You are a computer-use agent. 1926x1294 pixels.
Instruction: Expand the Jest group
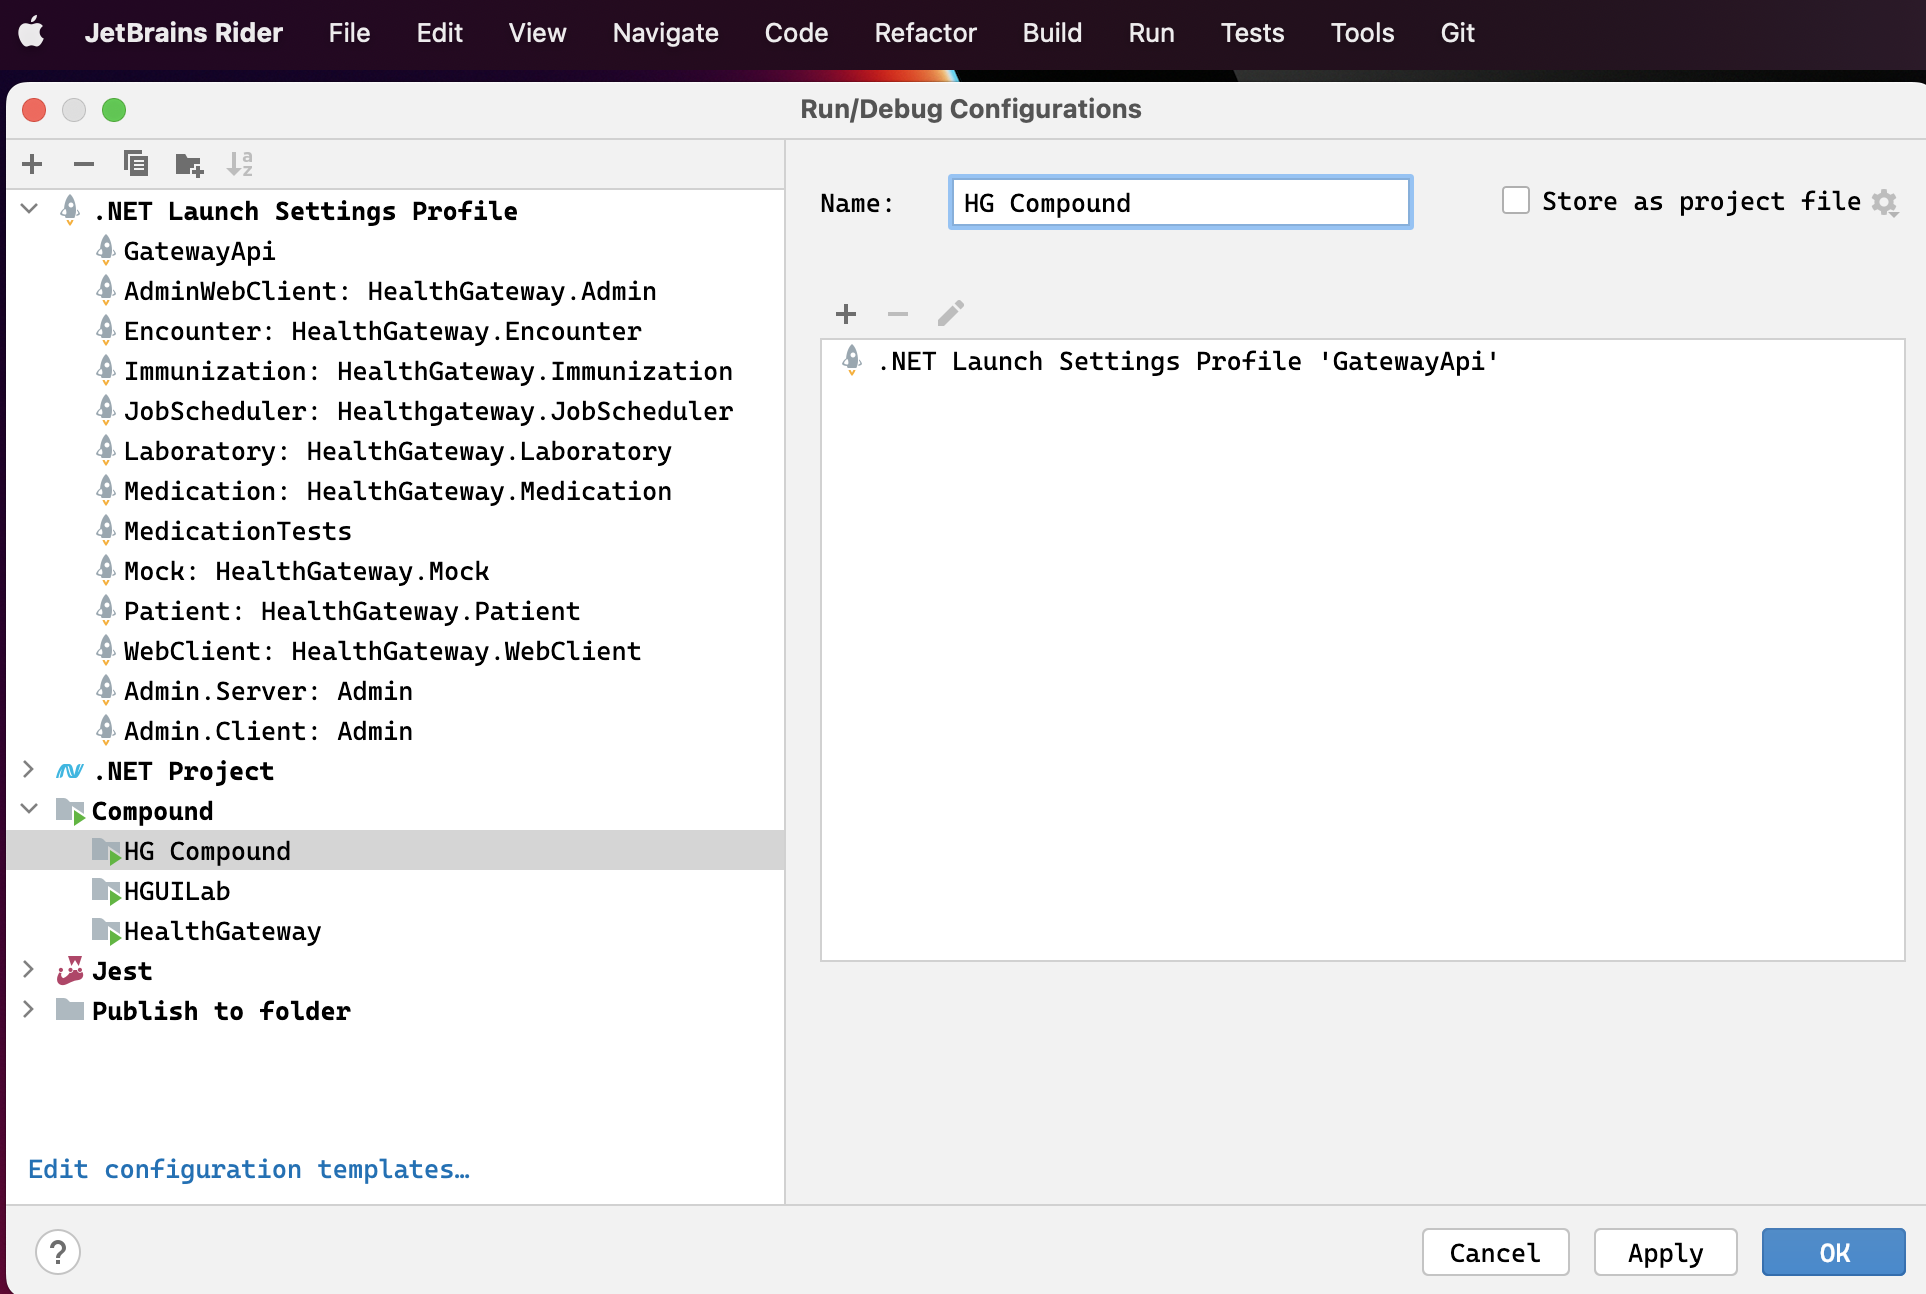29,969
